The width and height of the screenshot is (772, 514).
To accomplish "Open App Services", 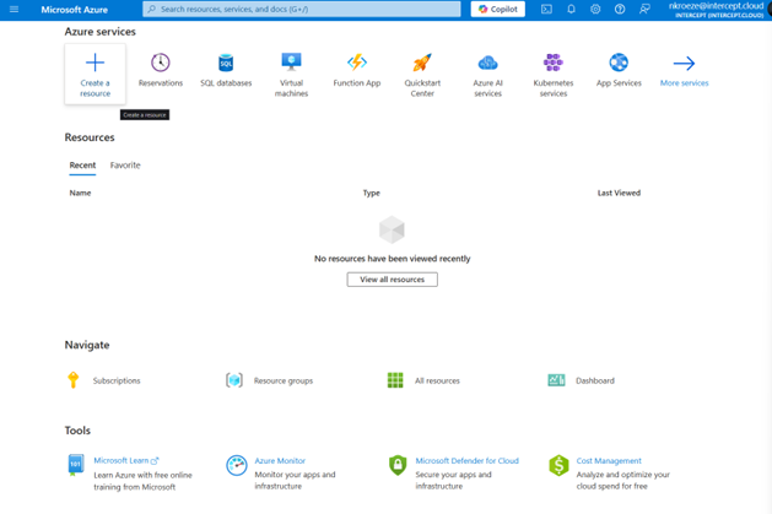I will tap(619, 70).
